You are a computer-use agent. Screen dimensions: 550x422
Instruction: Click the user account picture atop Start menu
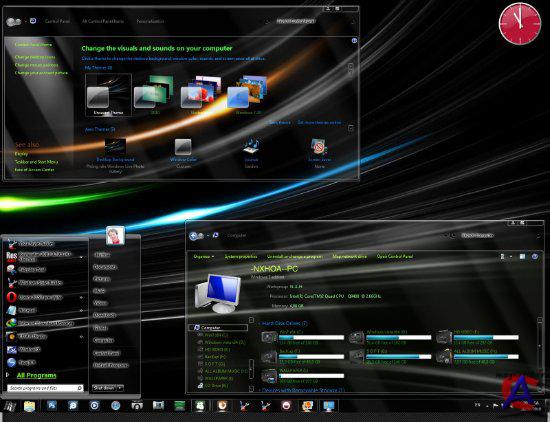pos(115,235)
